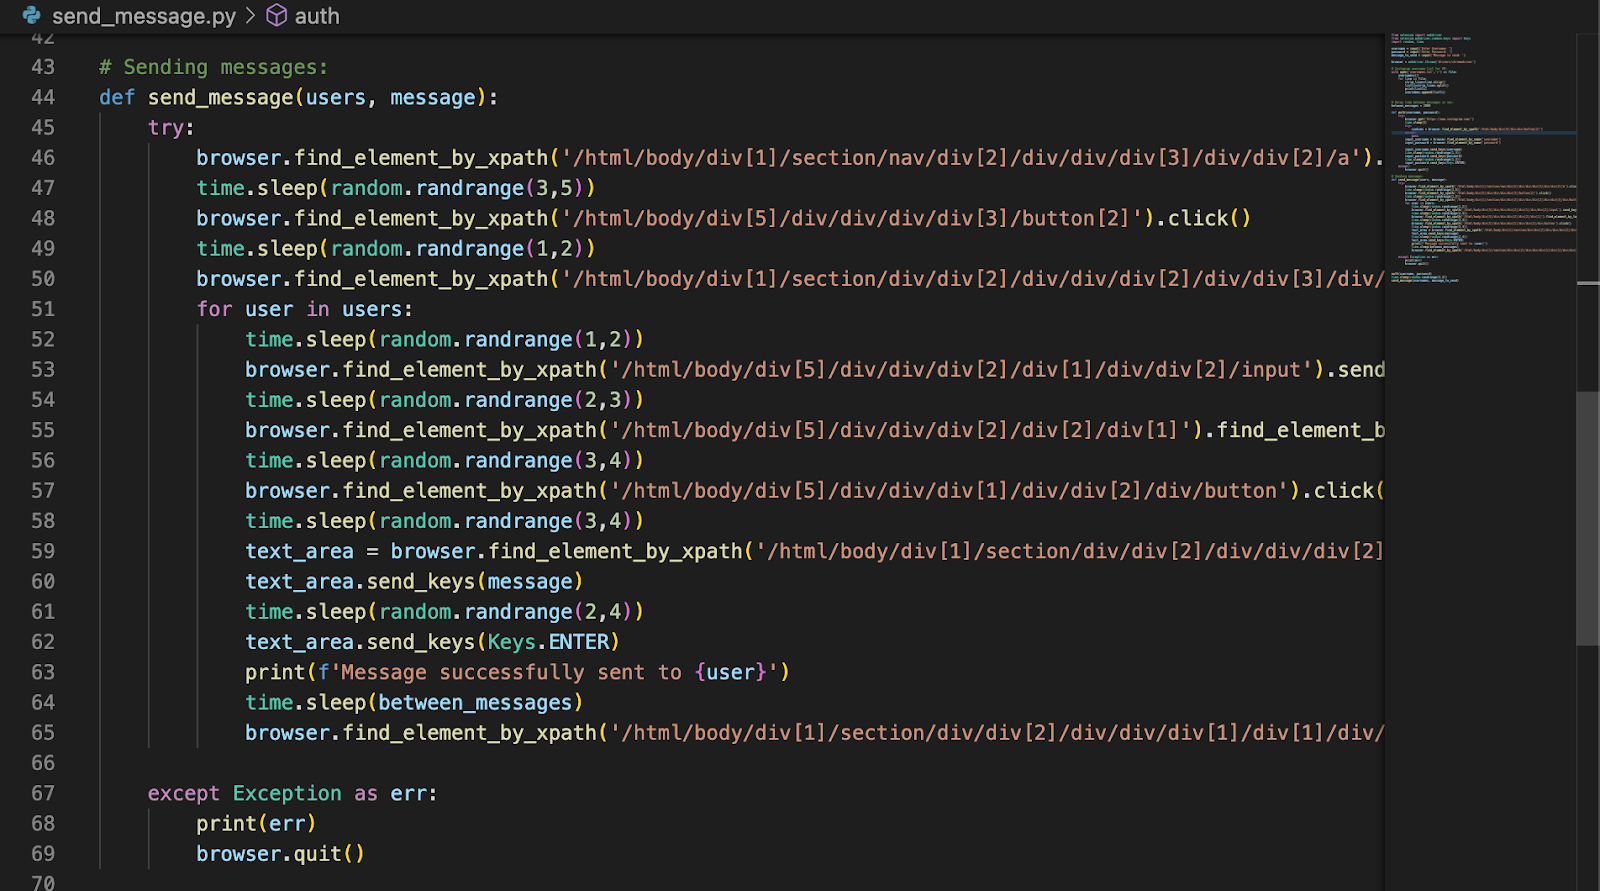
Task: Click line number 51 in the gutter
Action: coord(43,309)
